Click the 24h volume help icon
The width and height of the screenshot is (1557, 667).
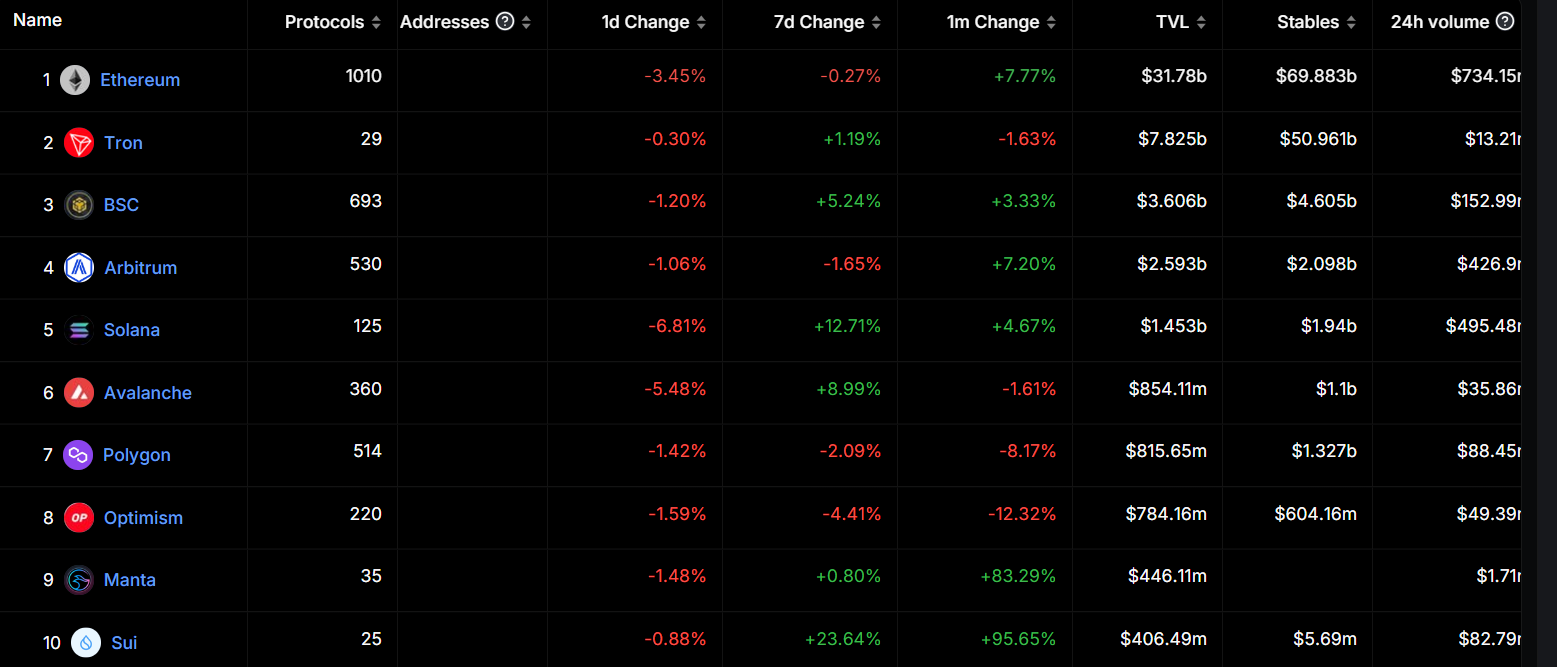tap(1504, 22)
